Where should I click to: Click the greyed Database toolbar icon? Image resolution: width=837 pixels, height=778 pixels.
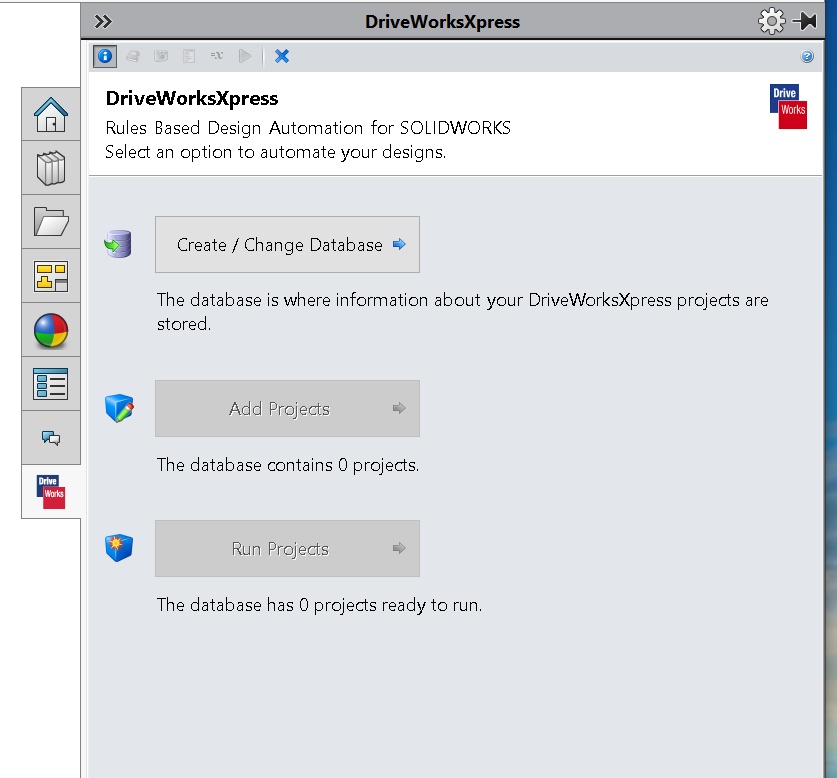(x=133, y=56)
